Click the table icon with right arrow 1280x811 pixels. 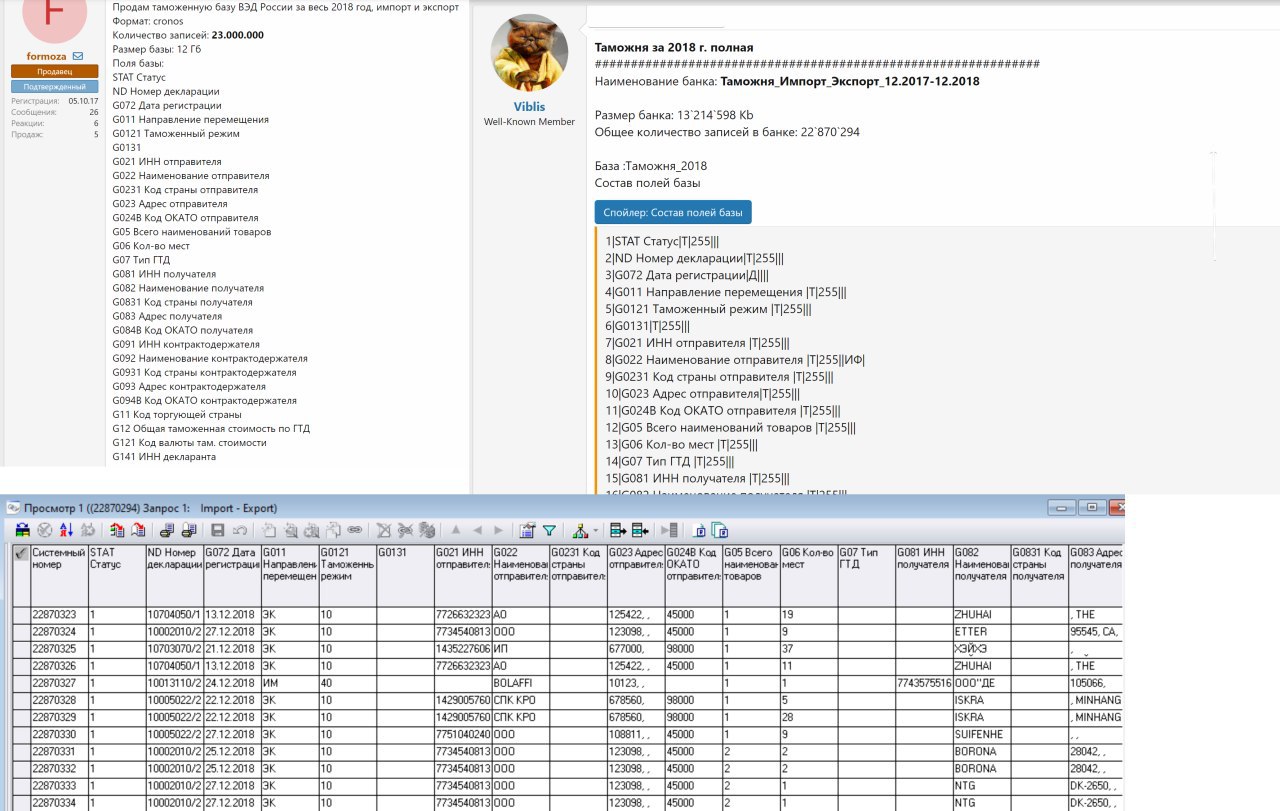tap(618, 530)
